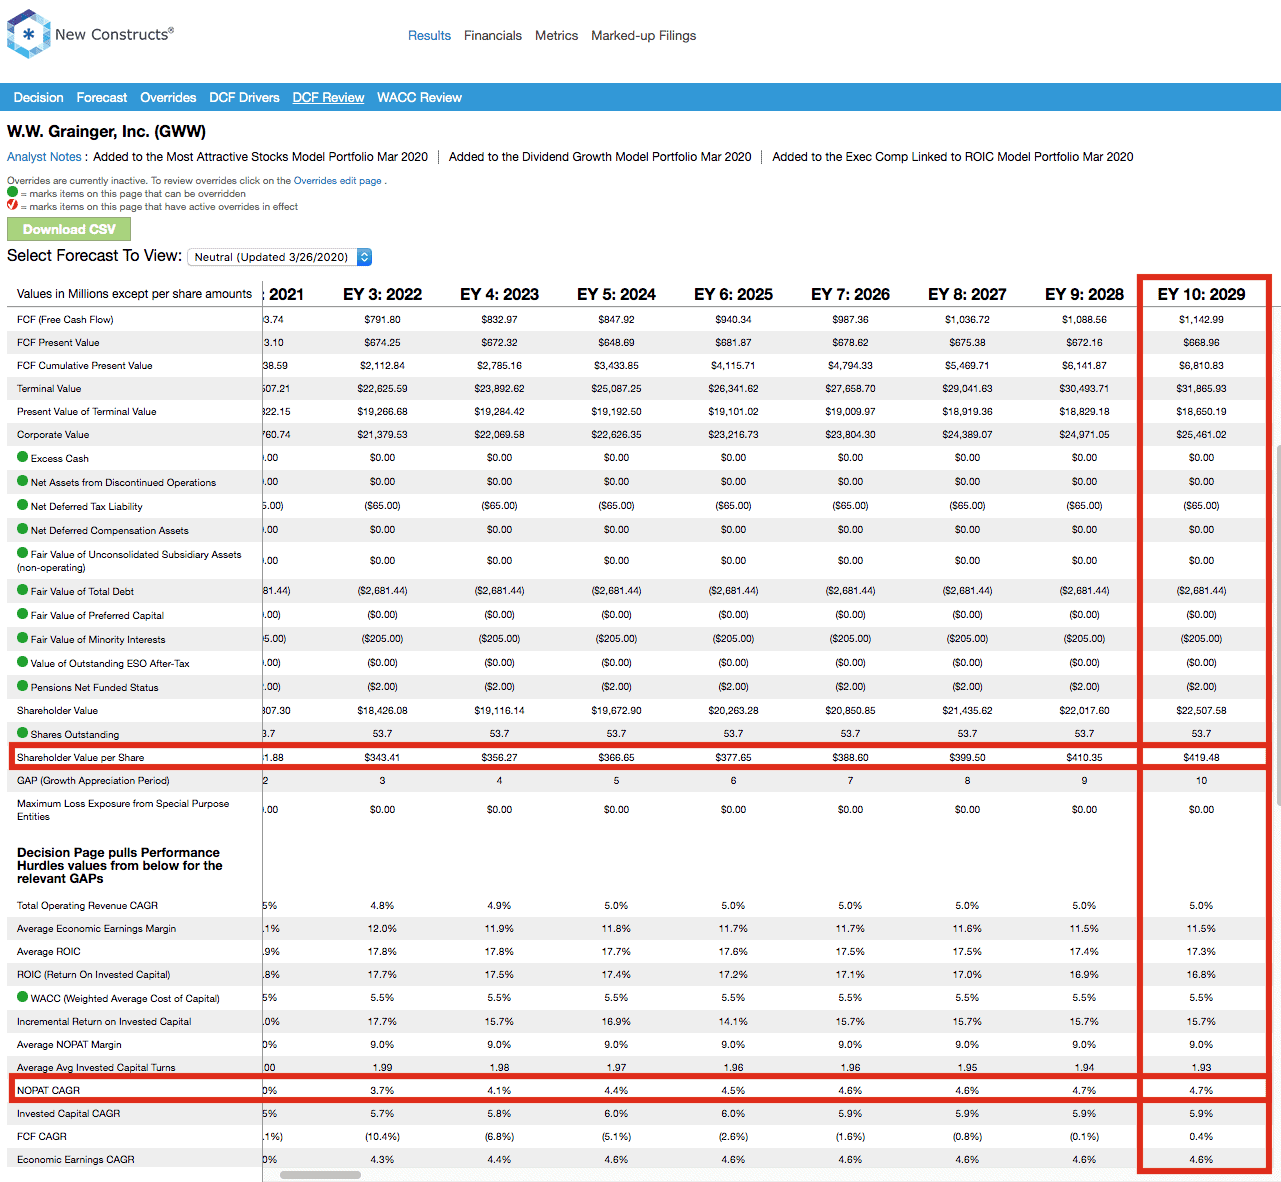The image size is (1281, 1182).
Task: Click the W.W. Grainger, Inc. (GWW) title
Action: 106,131
